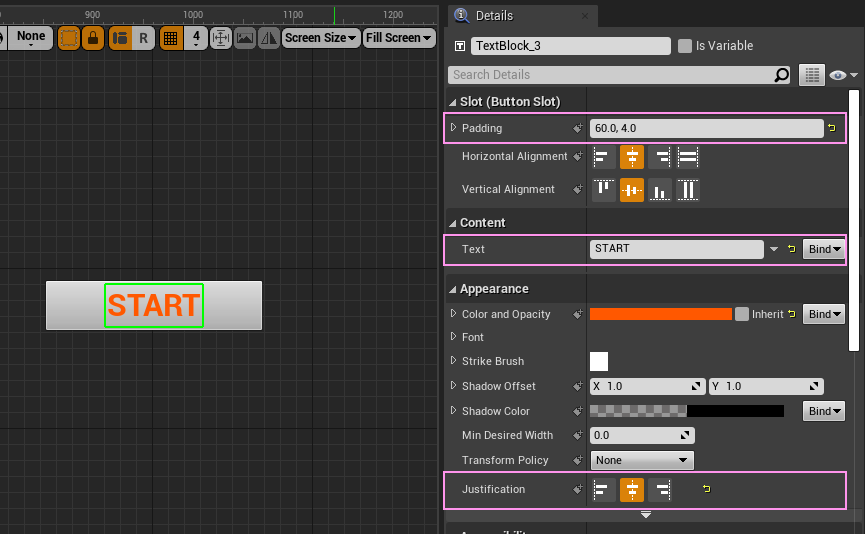Expand the Shadow Color property
Screen dimensions: 865x534
click(x=453, y=410)
